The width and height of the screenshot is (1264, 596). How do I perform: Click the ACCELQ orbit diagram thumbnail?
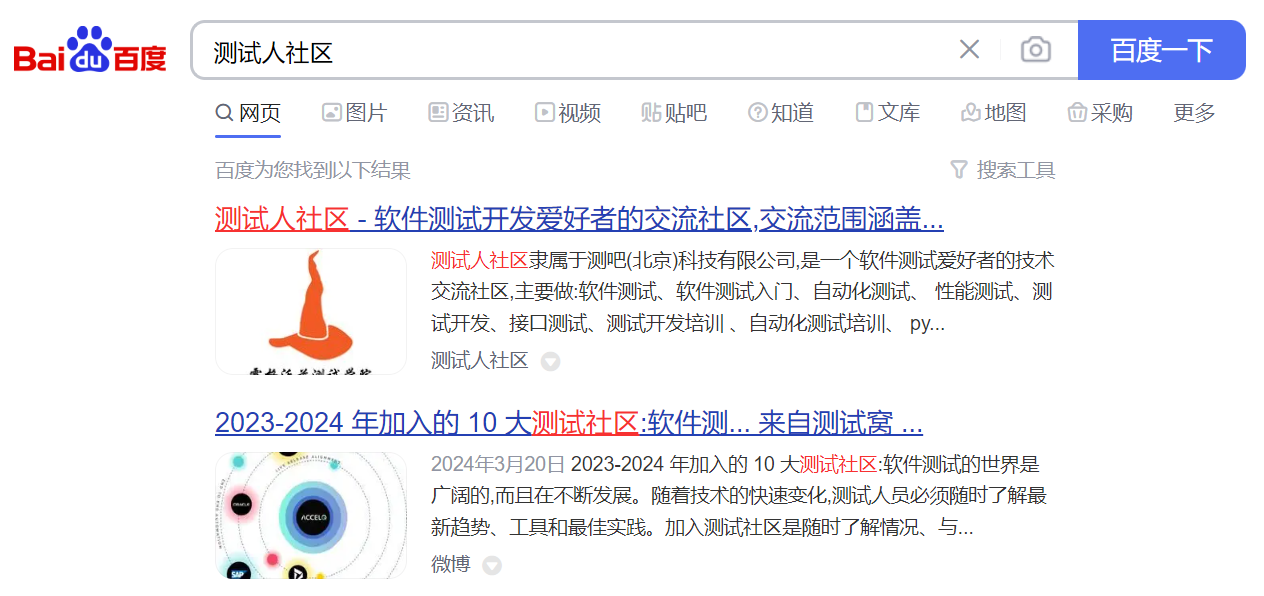[x=311, y=515]
